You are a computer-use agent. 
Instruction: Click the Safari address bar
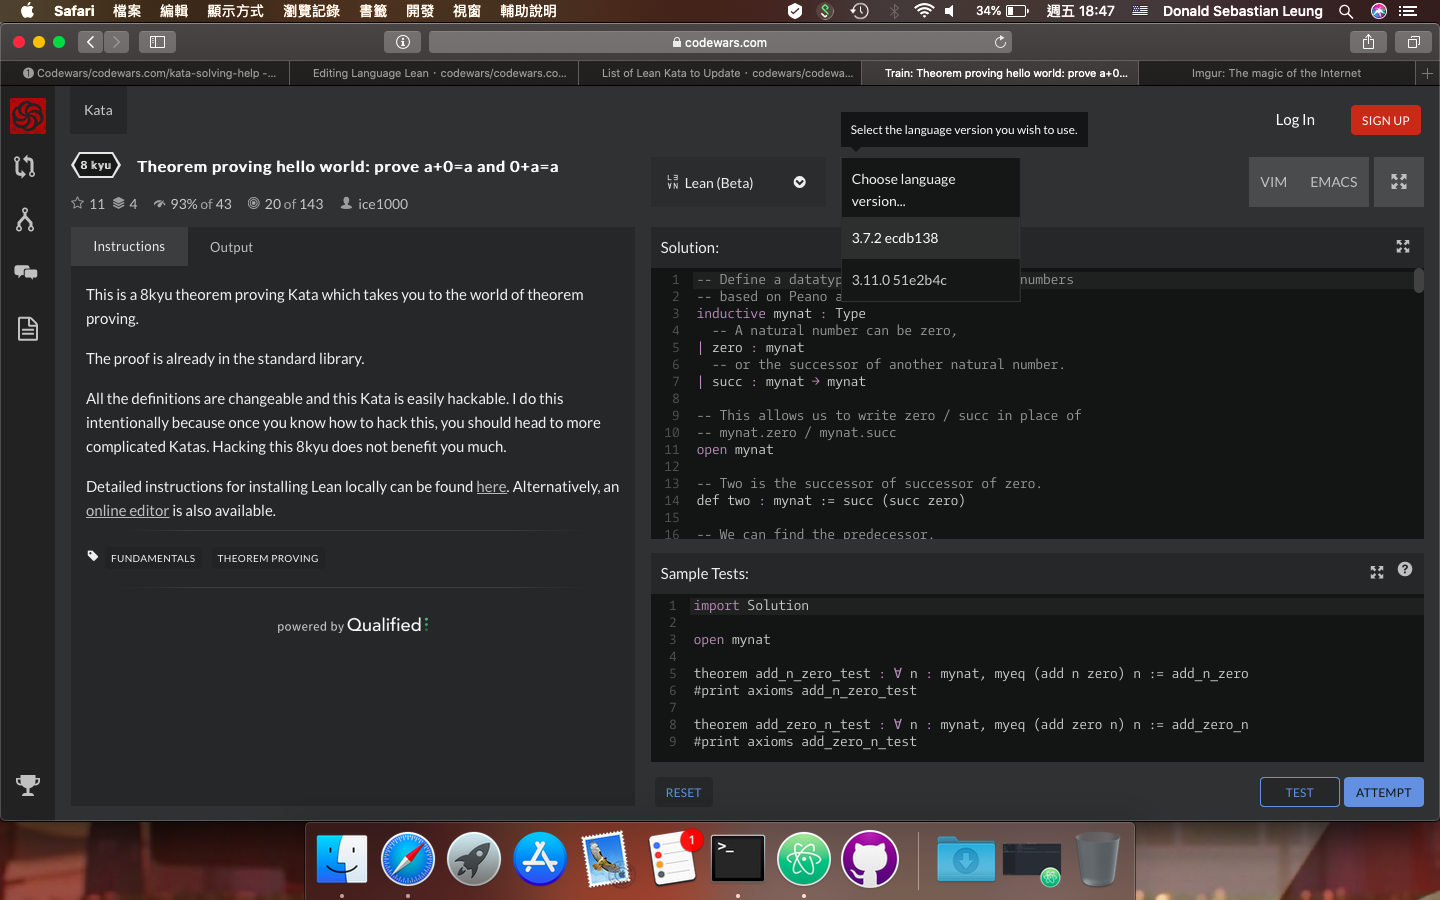coord(720,42)
